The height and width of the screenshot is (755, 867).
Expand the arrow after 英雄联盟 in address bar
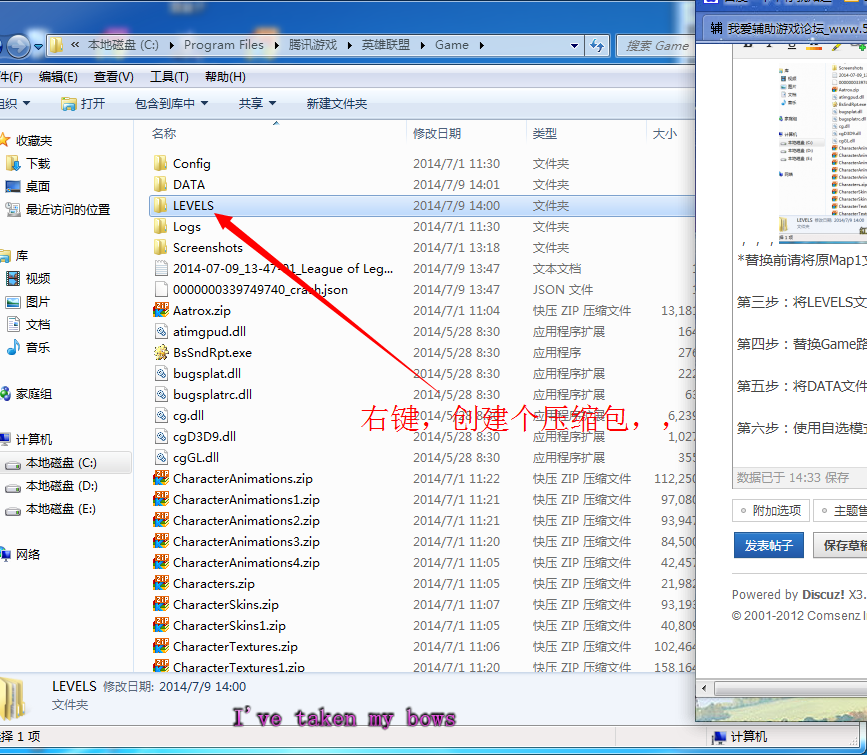[422, 45]
